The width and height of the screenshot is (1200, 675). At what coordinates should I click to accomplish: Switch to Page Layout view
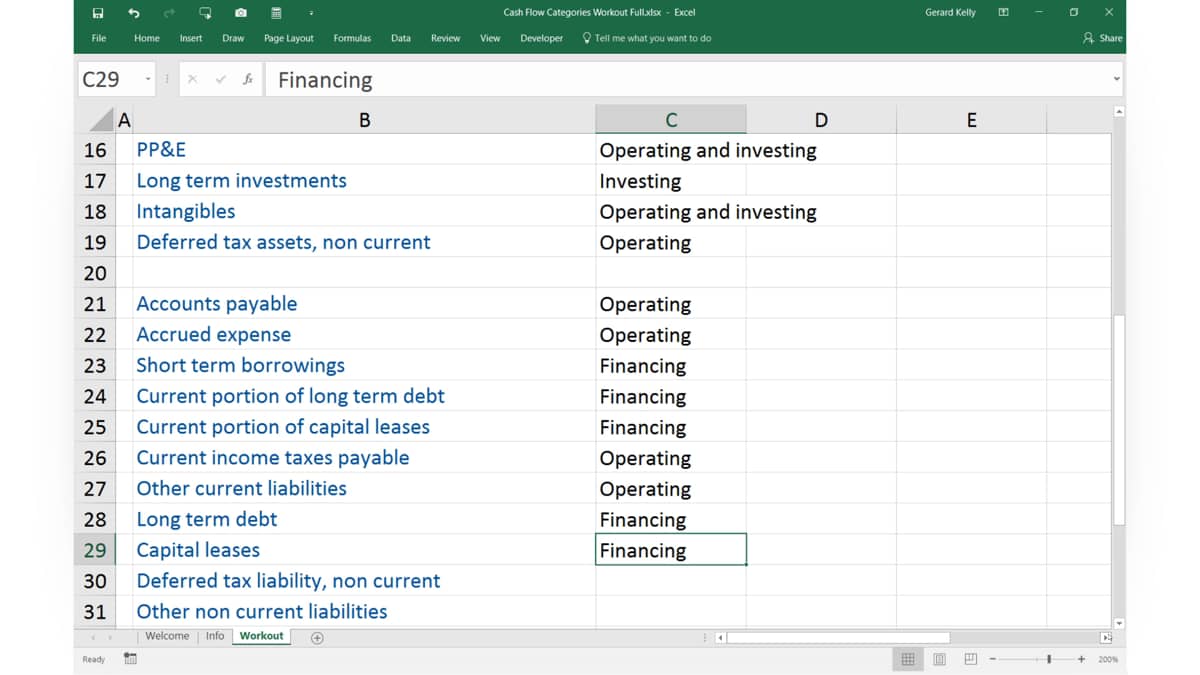click(940, 659)
